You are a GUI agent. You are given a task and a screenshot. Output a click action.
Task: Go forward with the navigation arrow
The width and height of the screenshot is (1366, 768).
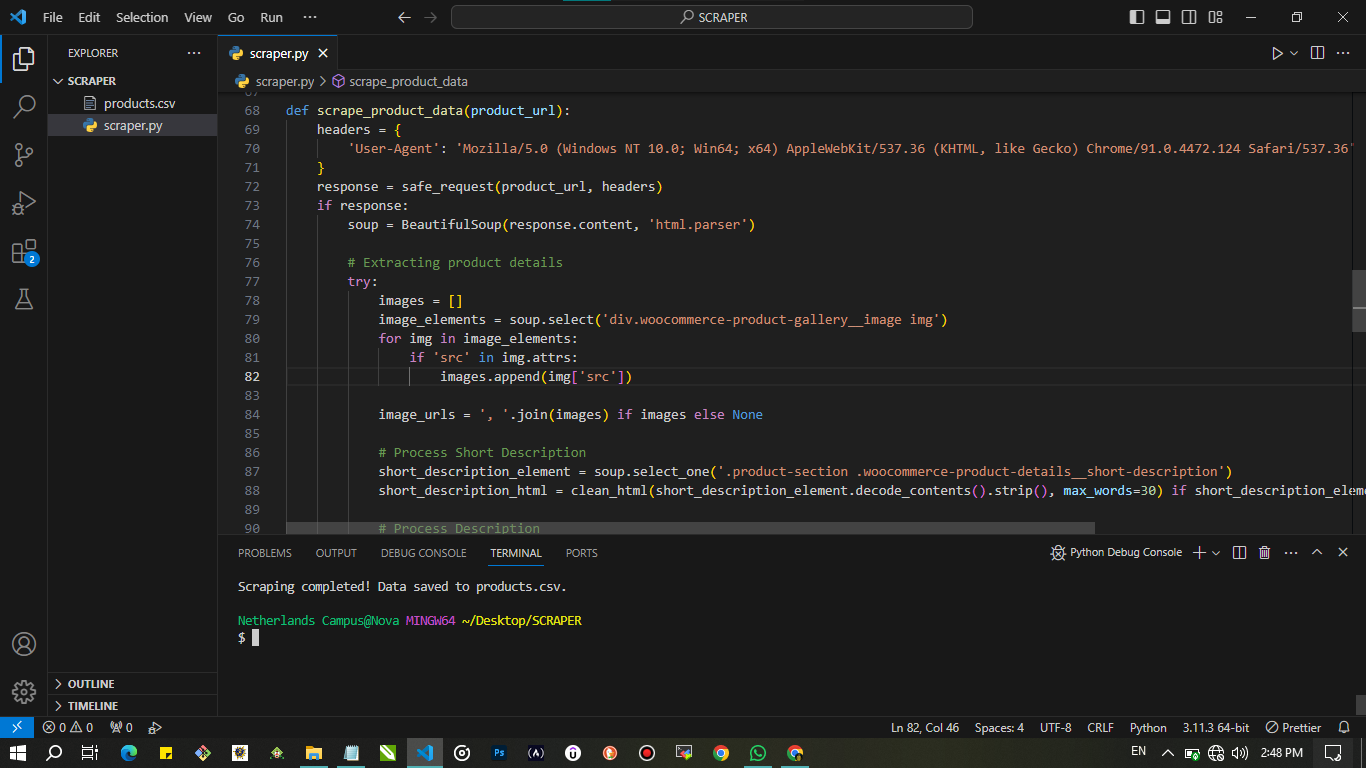pyautogui.click(x=430, y=17)
